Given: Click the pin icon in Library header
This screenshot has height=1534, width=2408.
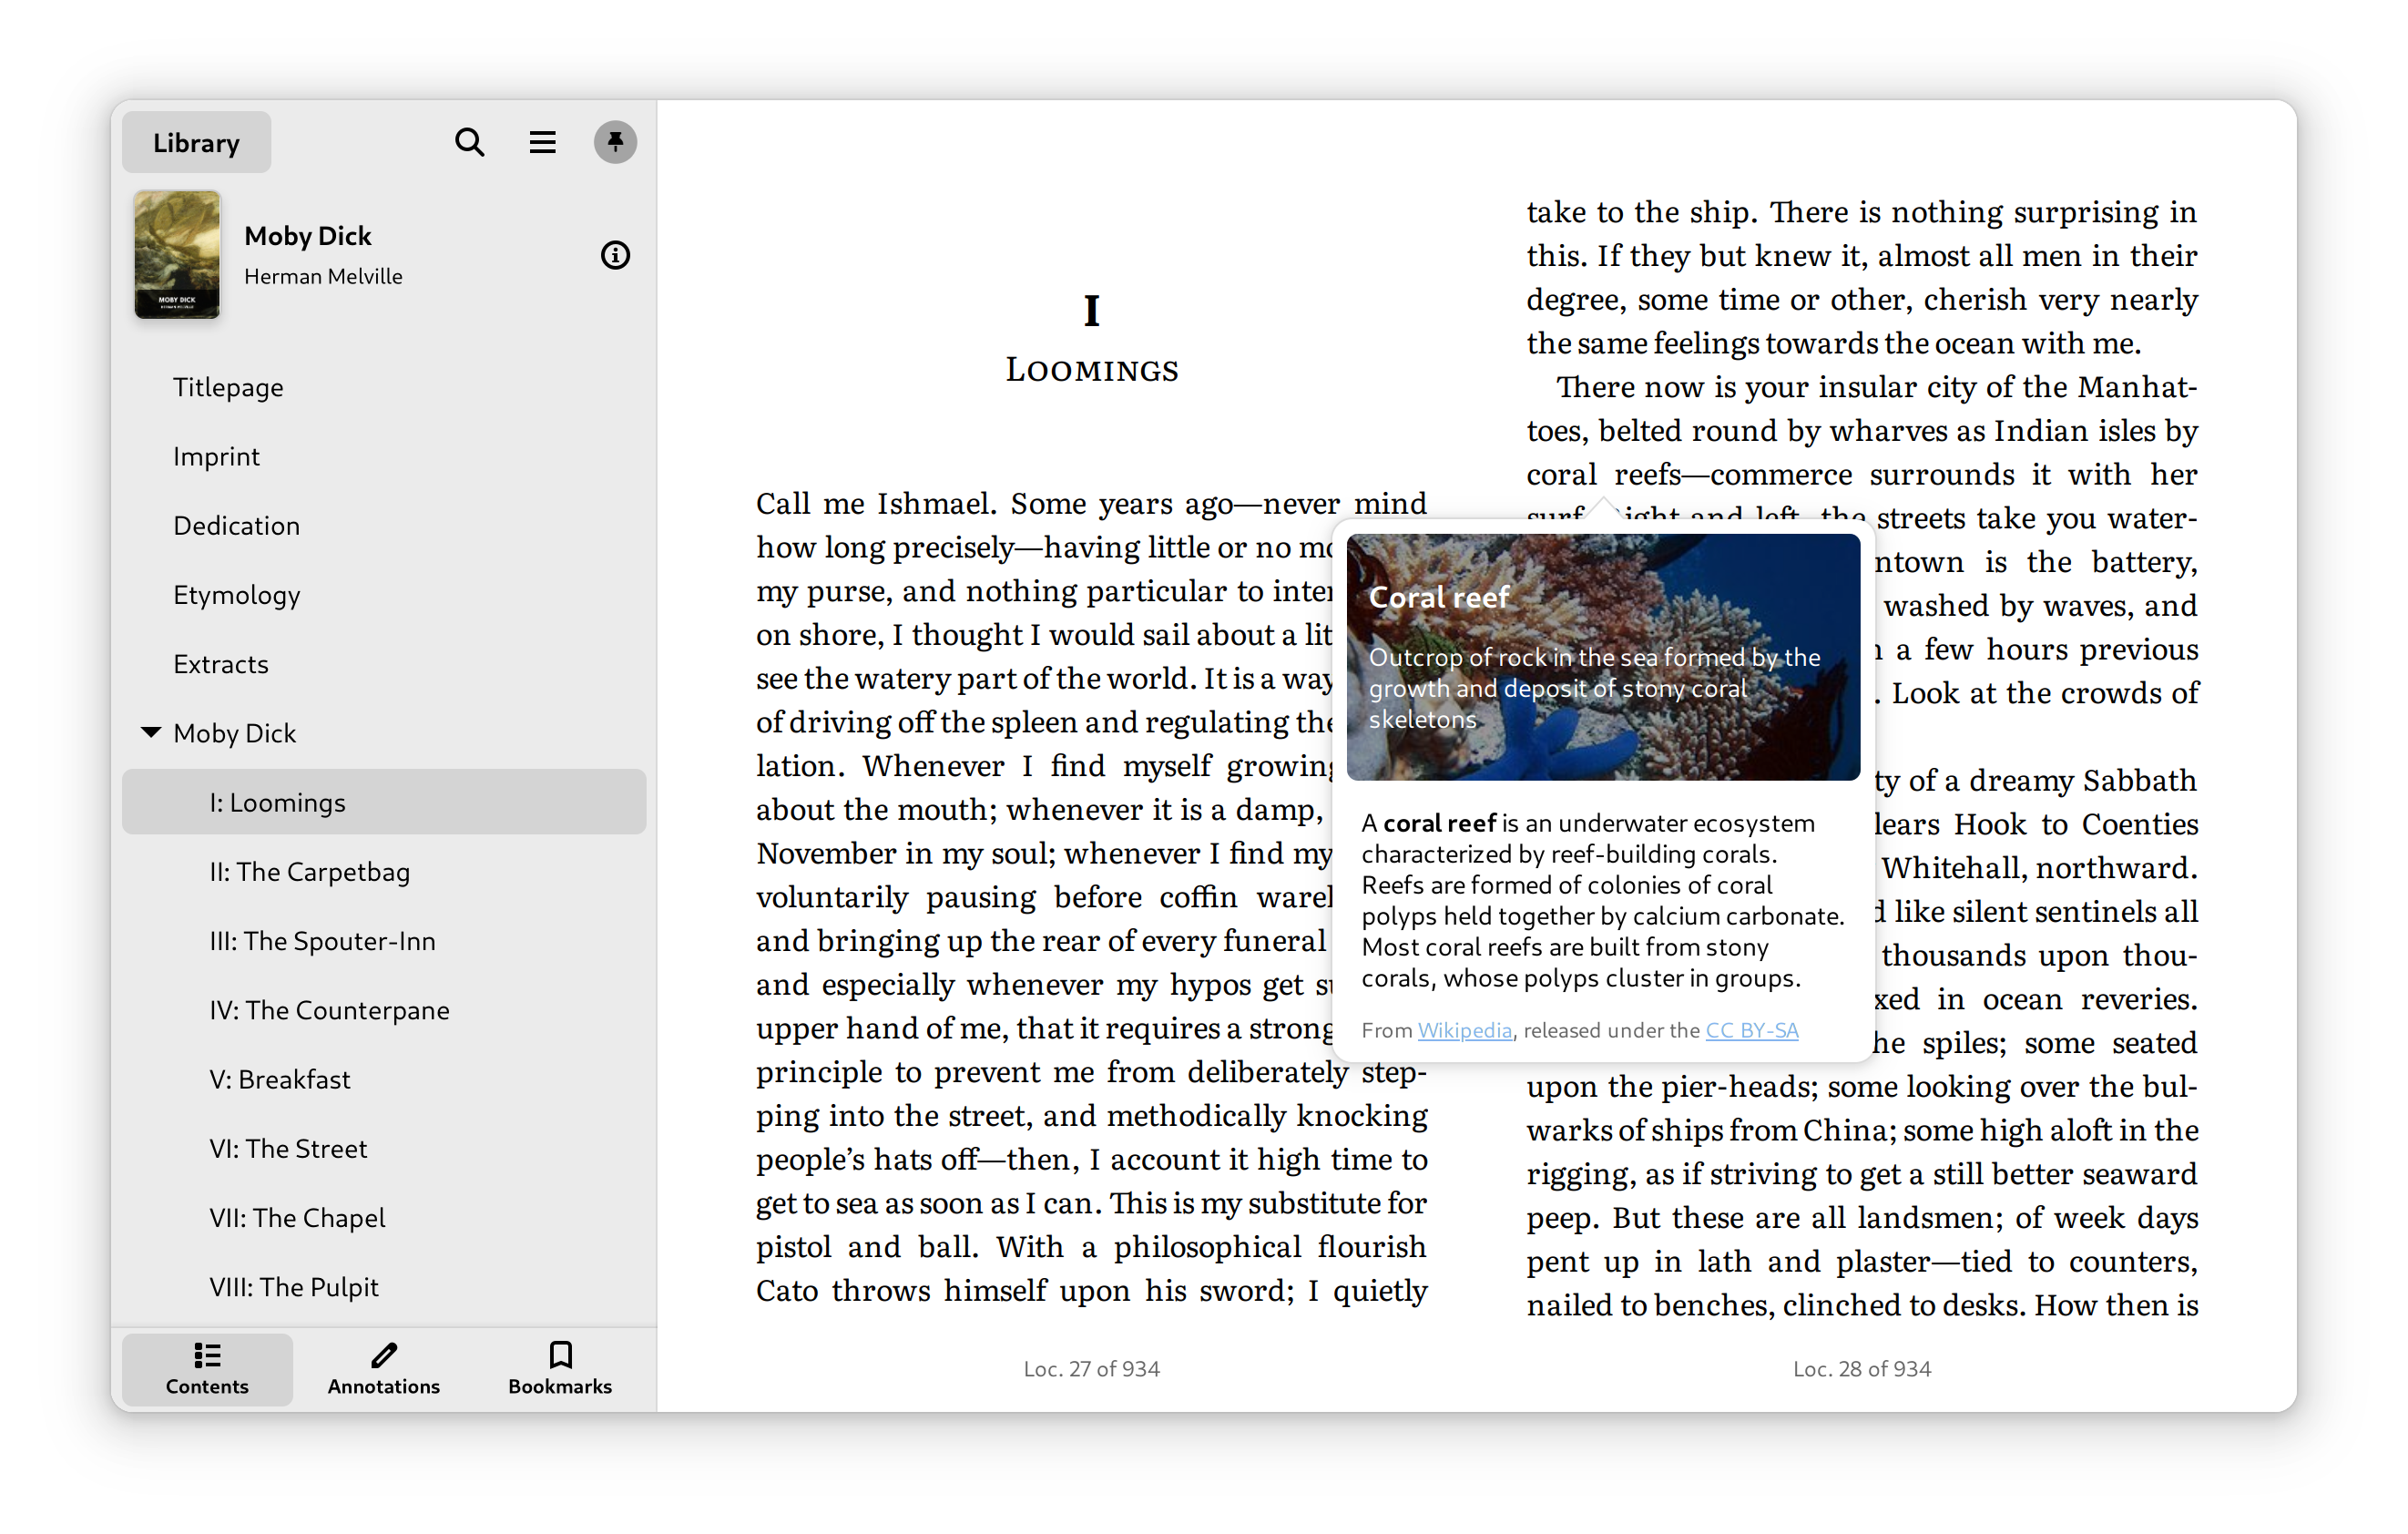Looking at the screenshot, I should [x=616, y=142].
